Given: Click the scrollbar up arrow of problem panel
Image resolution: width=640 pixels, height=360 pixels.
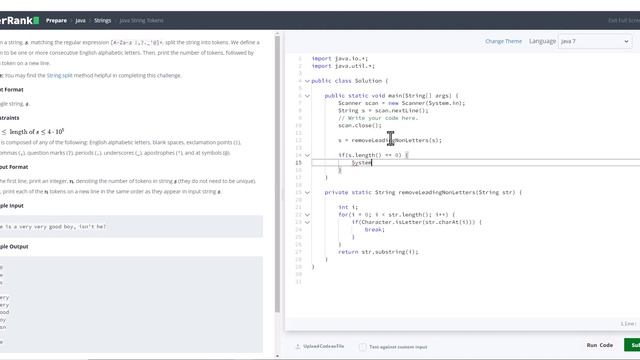Looking at the screenshot, I should (277, 33).
